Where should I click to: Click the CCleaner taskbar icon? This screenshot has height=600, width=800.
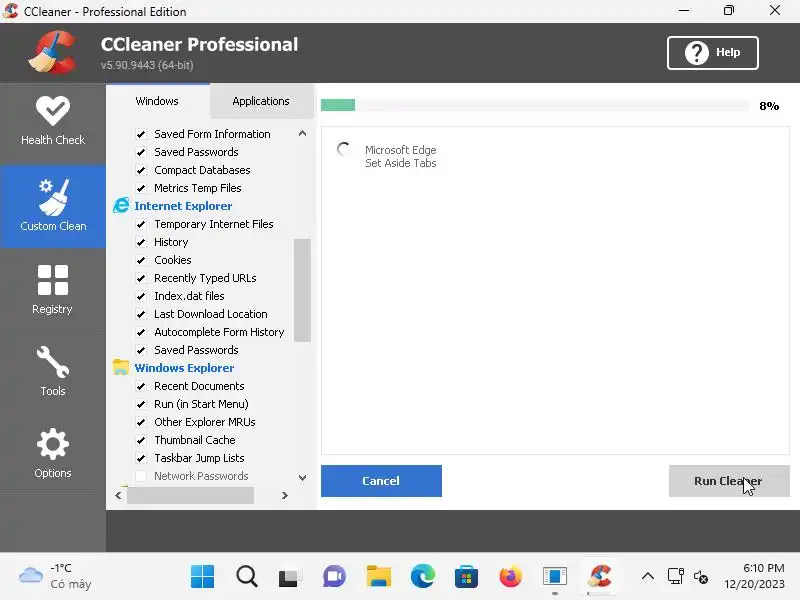click(599, 577)
